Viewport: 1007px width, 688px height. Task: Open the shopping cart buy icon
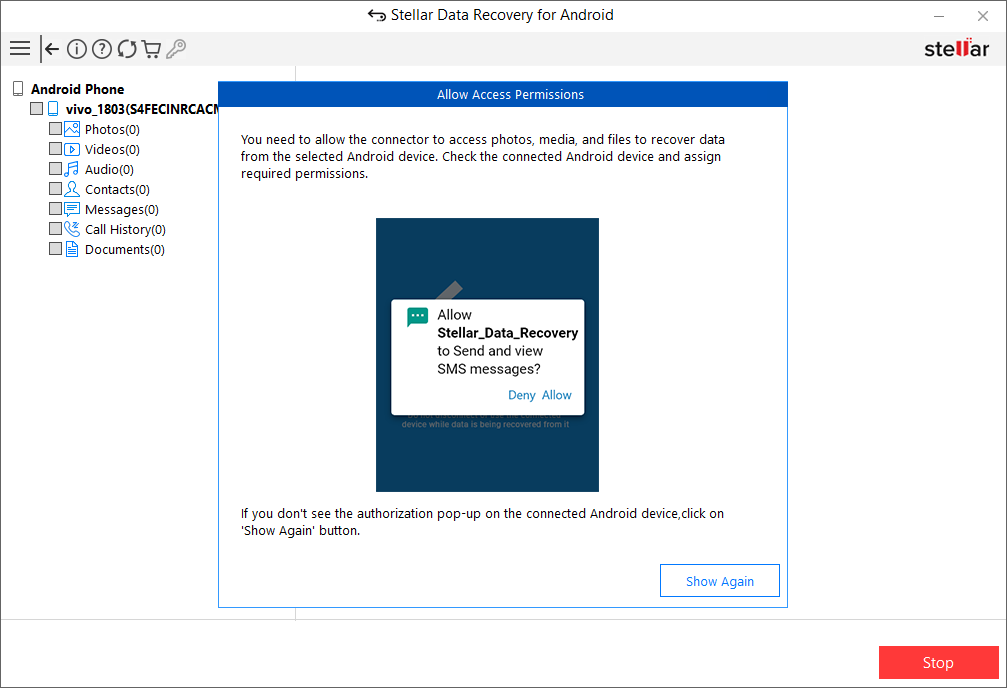coord(151,49)
